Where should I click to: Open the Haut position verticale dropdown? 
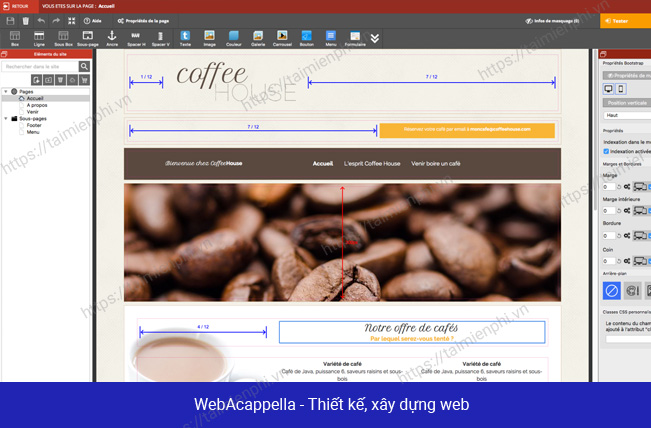pyautogui.click(x=627, y=115)
